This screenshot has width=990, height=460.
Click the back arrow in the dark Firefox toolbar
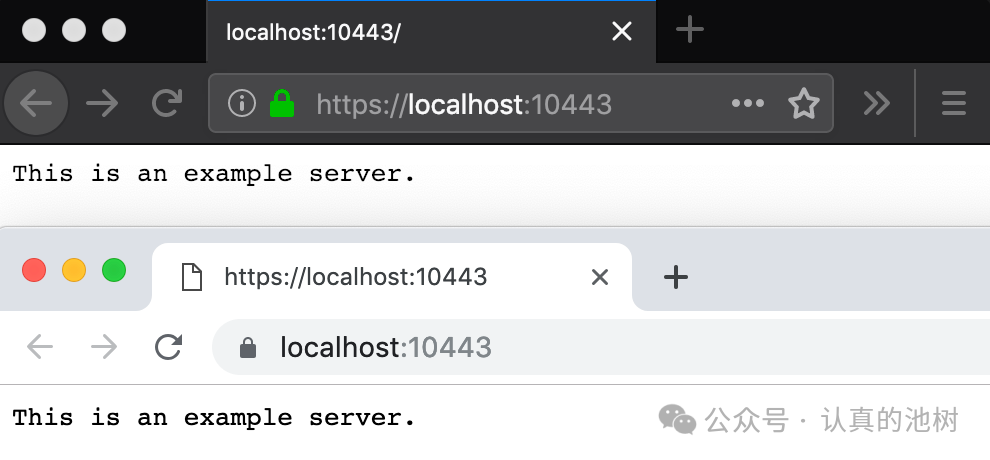click(x=36, y=103)
